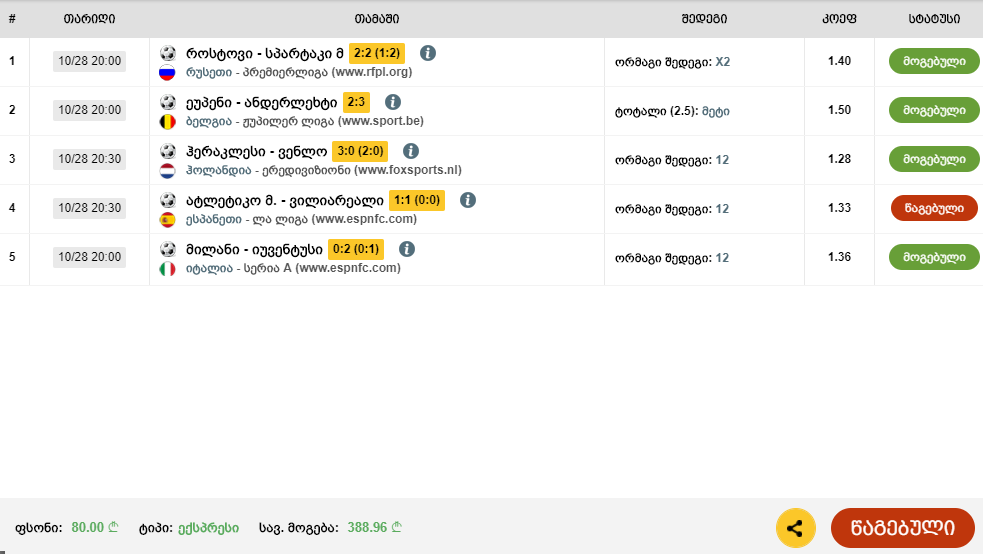Click მოგებული status badge in row 1

coord(934,61)
